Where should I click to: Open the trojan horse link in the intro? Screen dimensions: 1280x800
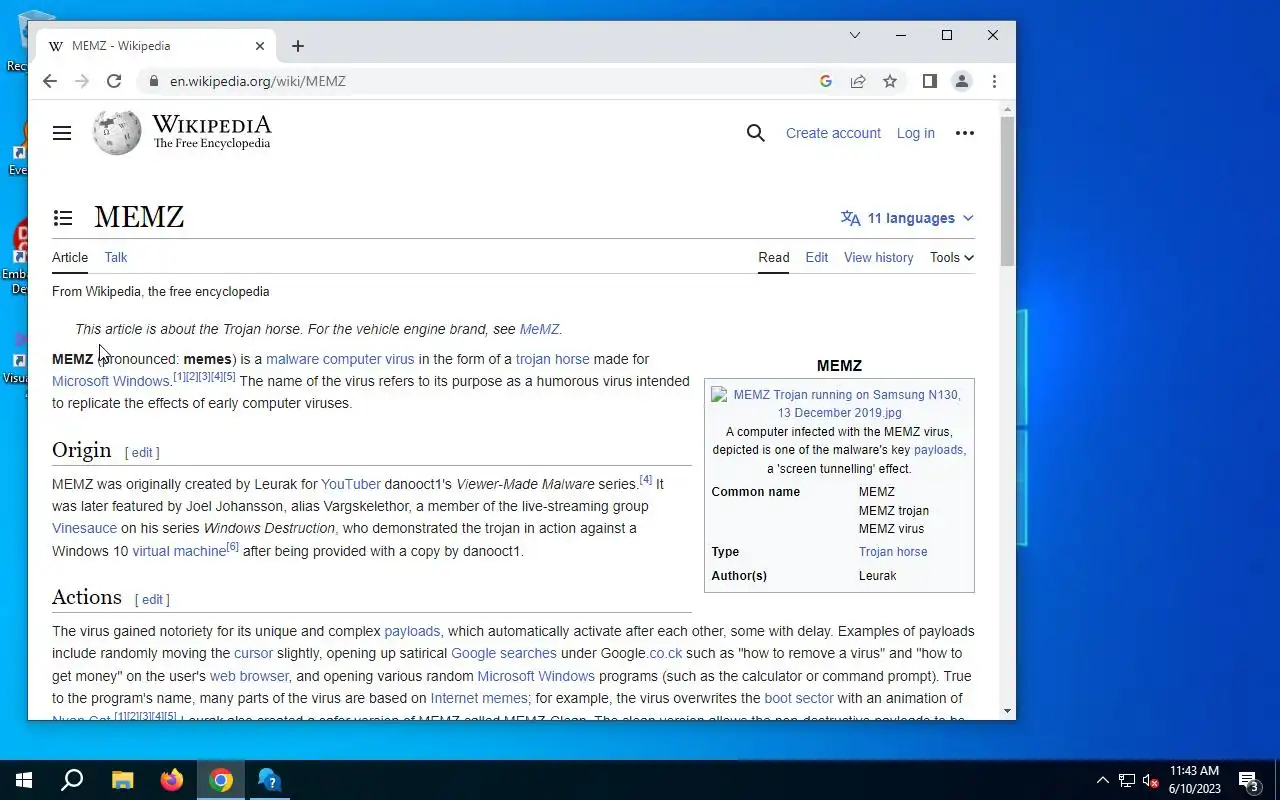tap(552, 359)
